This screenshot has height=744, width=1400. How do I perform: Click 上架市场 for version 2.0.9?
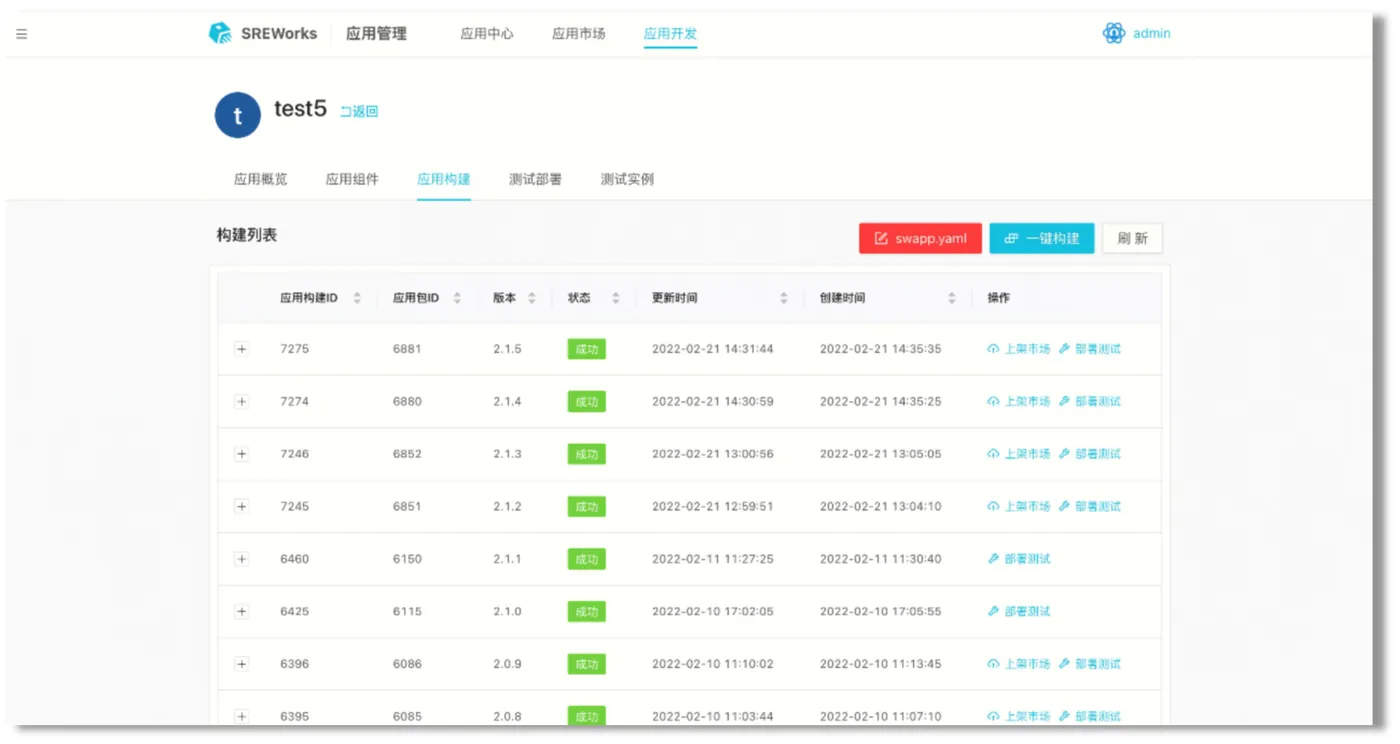(x=1019, y=664)
